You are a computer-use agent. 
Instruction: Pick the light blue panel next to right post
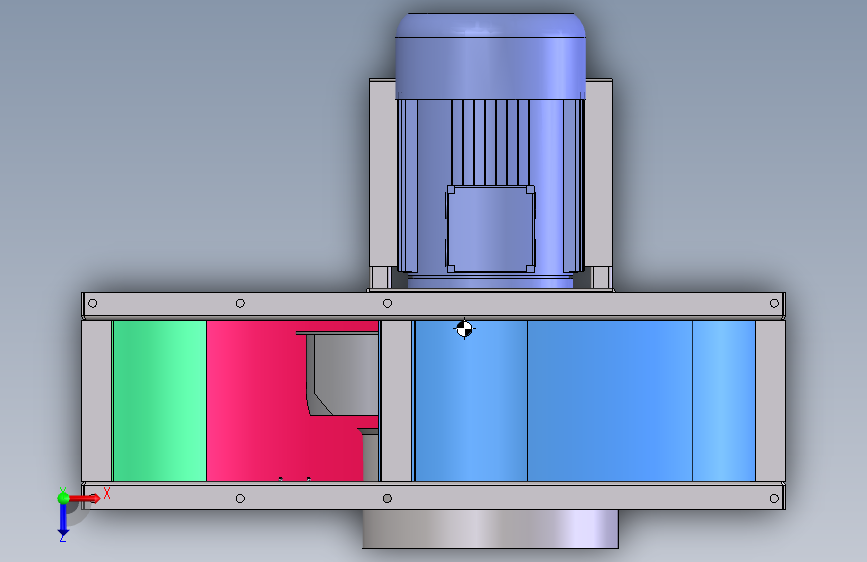(724, 401)
